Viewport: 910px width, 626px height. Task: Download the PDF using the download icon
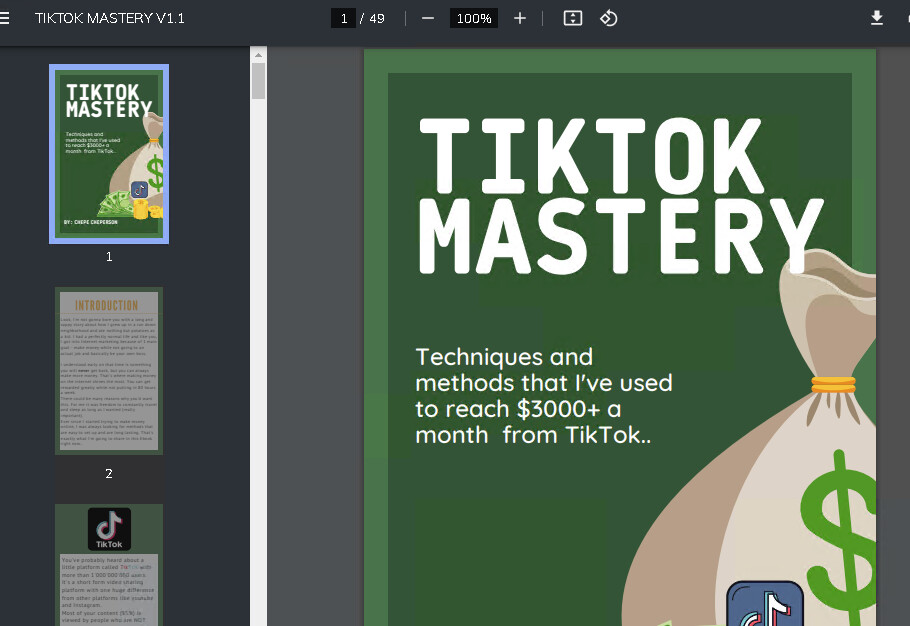[877, 18]
